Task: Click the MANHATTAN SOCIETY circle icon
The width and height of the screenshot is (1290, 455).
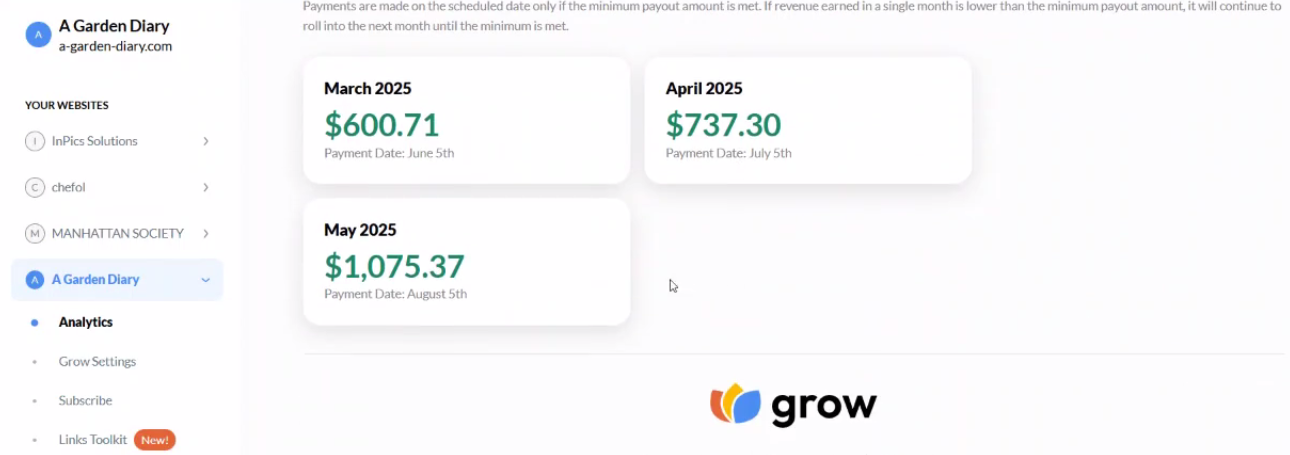Action: click(x=35, y=233)
